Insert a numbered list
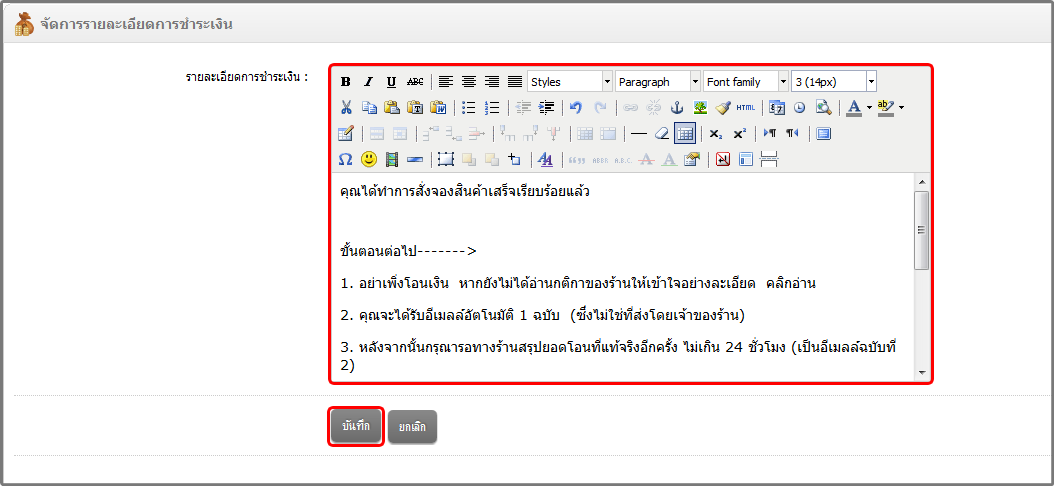 (x=492, y=108)
